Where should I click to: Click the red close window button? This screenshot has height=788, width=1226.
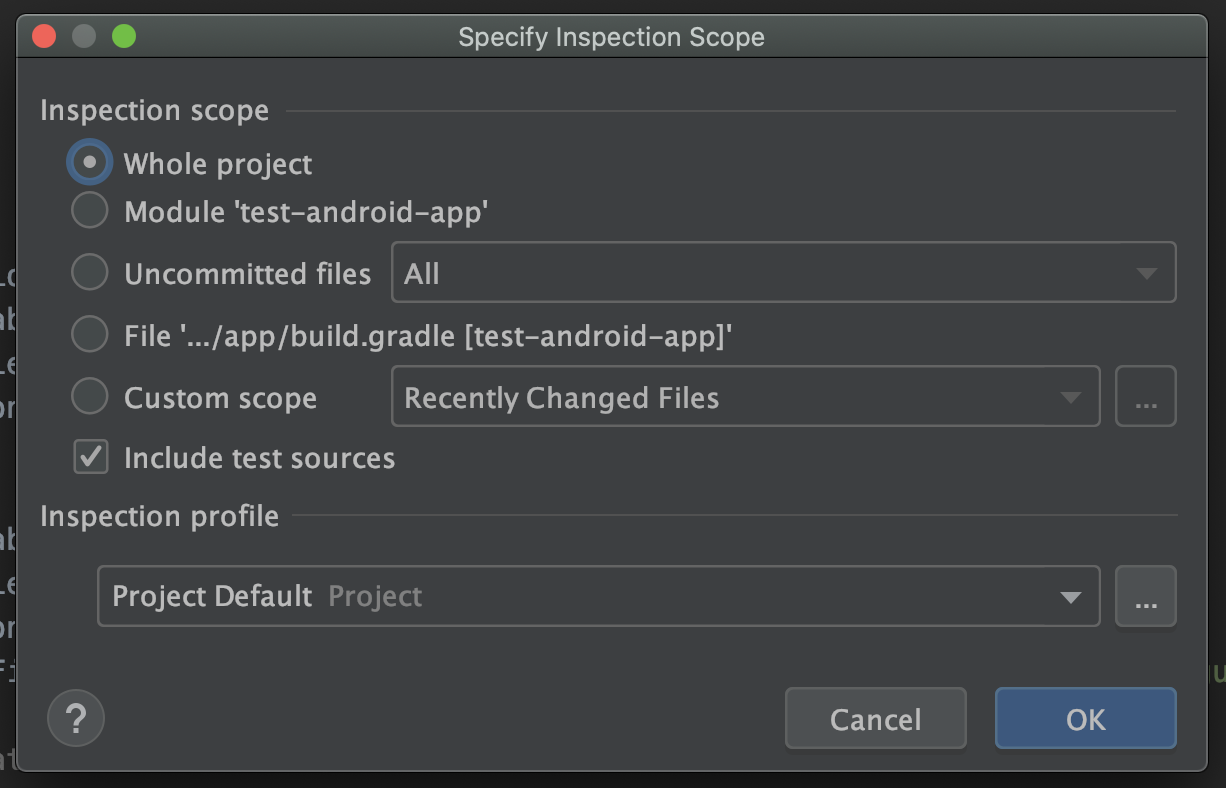tap(44, 37)
